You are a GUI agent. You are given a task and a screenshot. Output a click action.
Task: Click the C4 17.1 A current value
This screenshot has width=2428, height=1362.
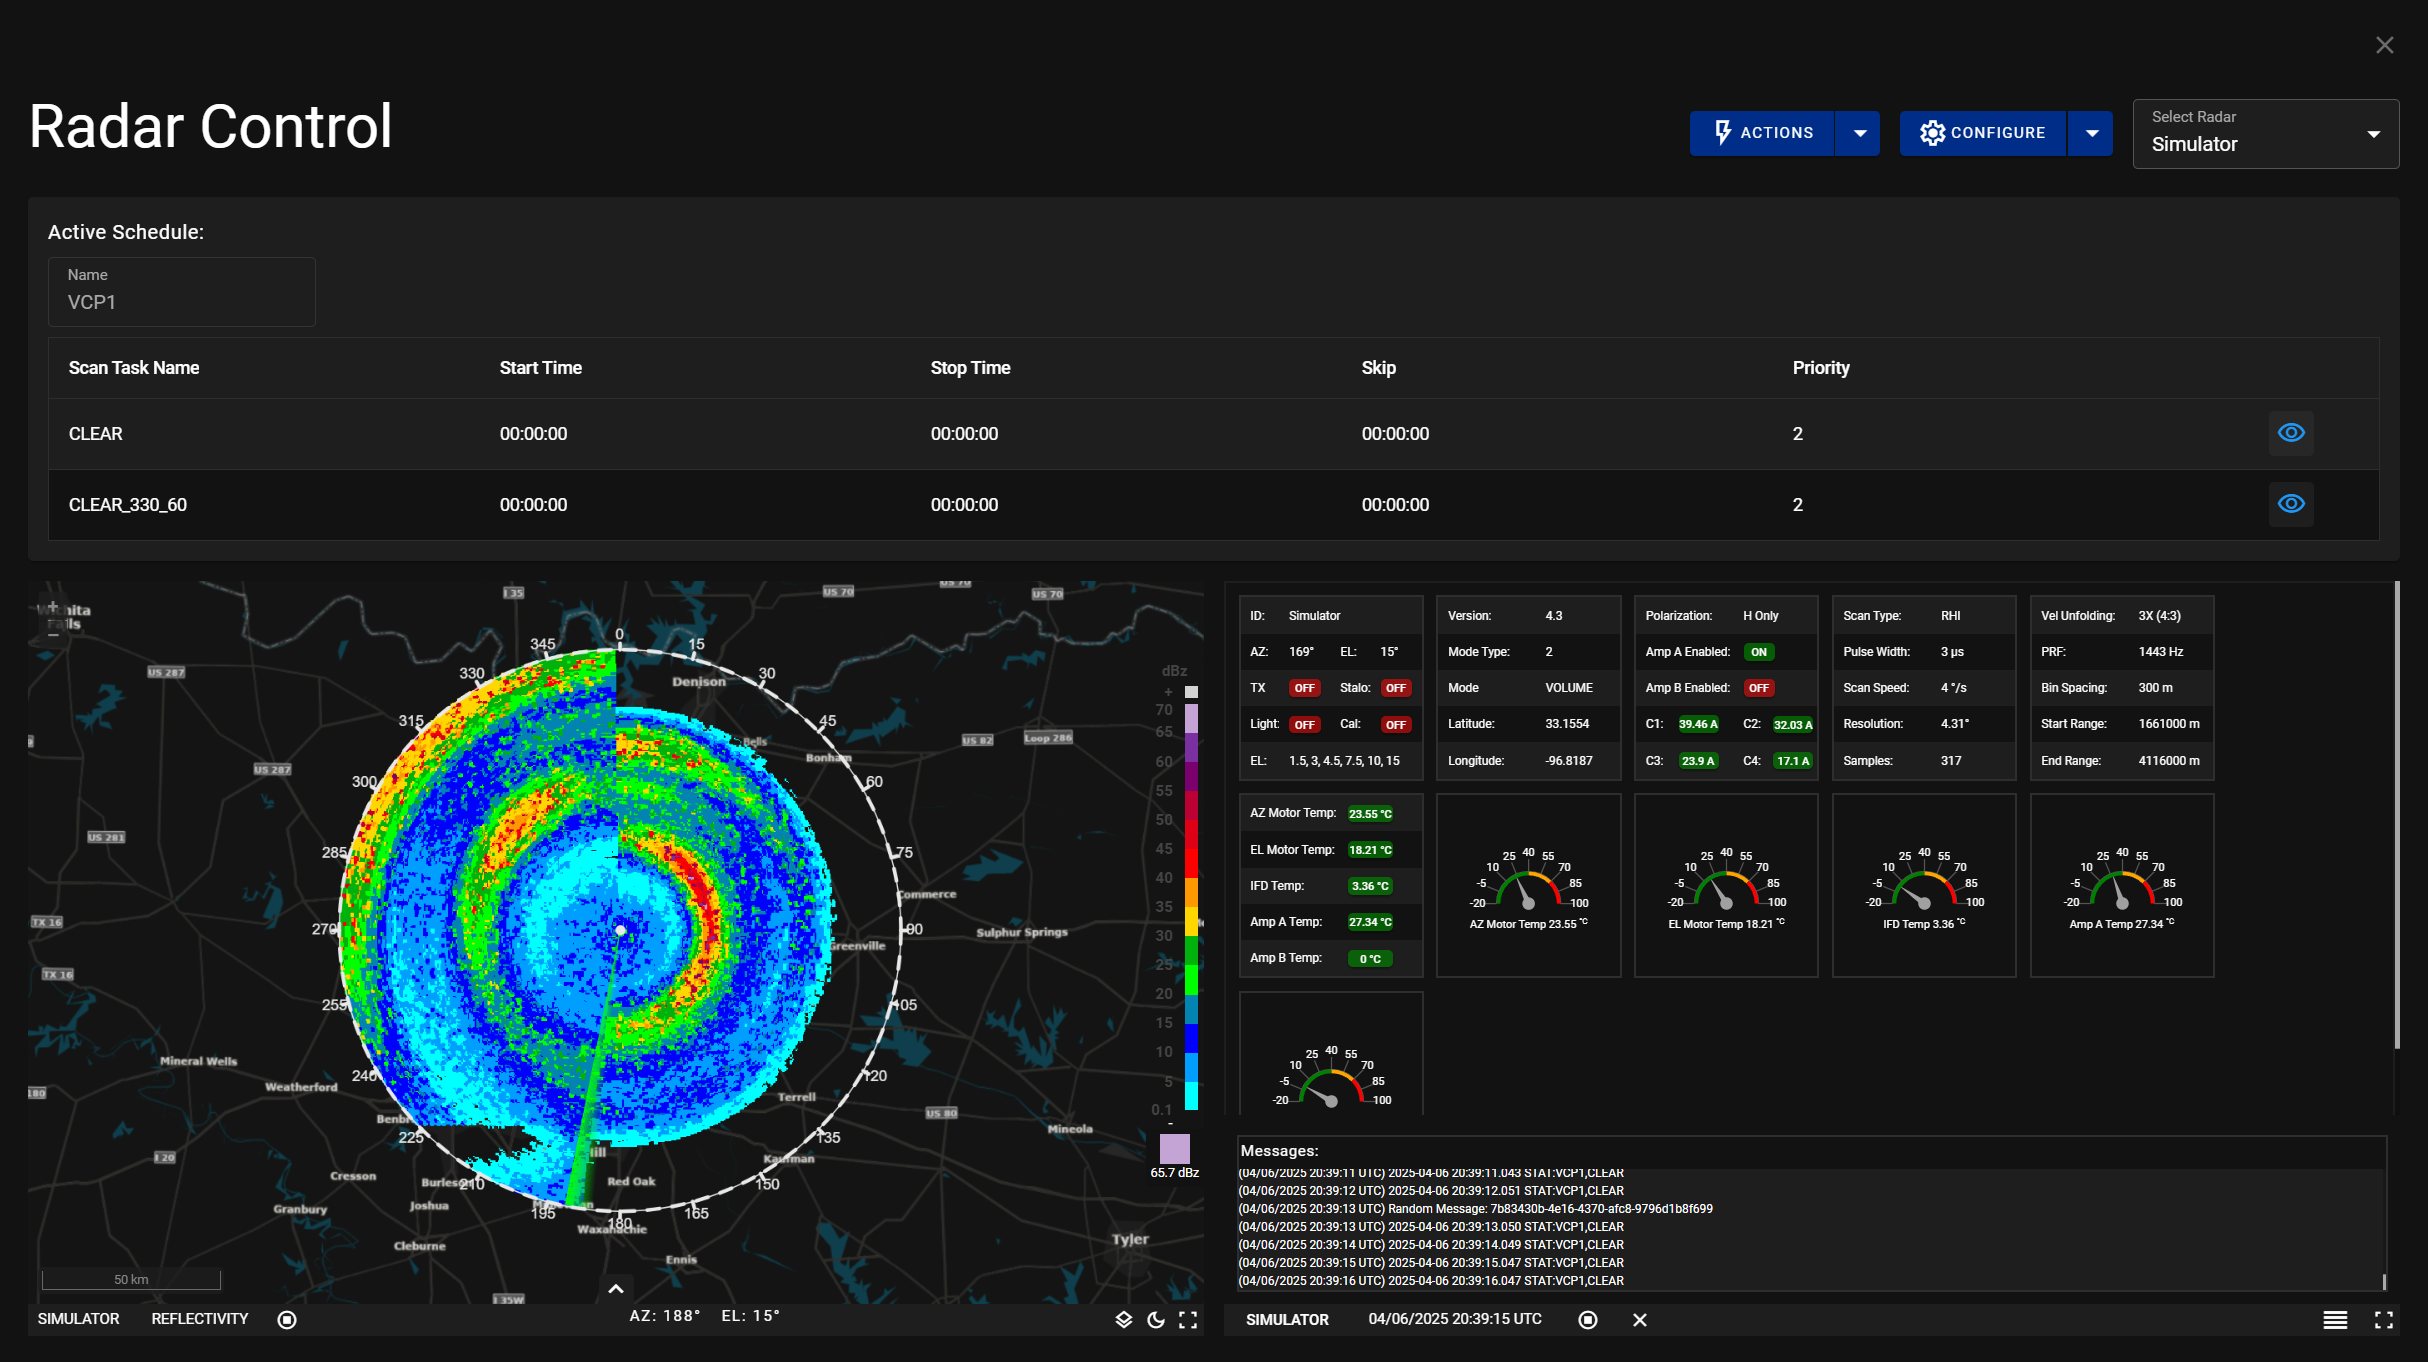pos(1793,761)
